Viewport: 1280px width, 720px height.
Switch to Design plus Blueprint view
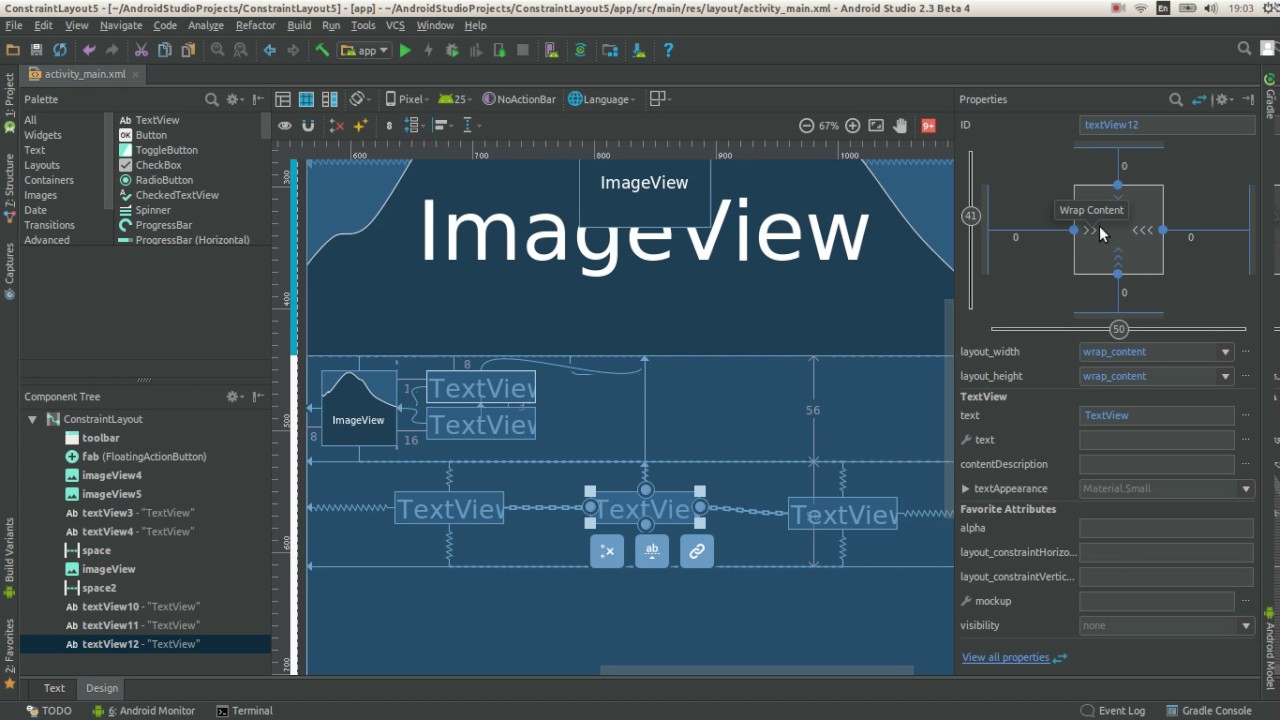coord(329,99)
